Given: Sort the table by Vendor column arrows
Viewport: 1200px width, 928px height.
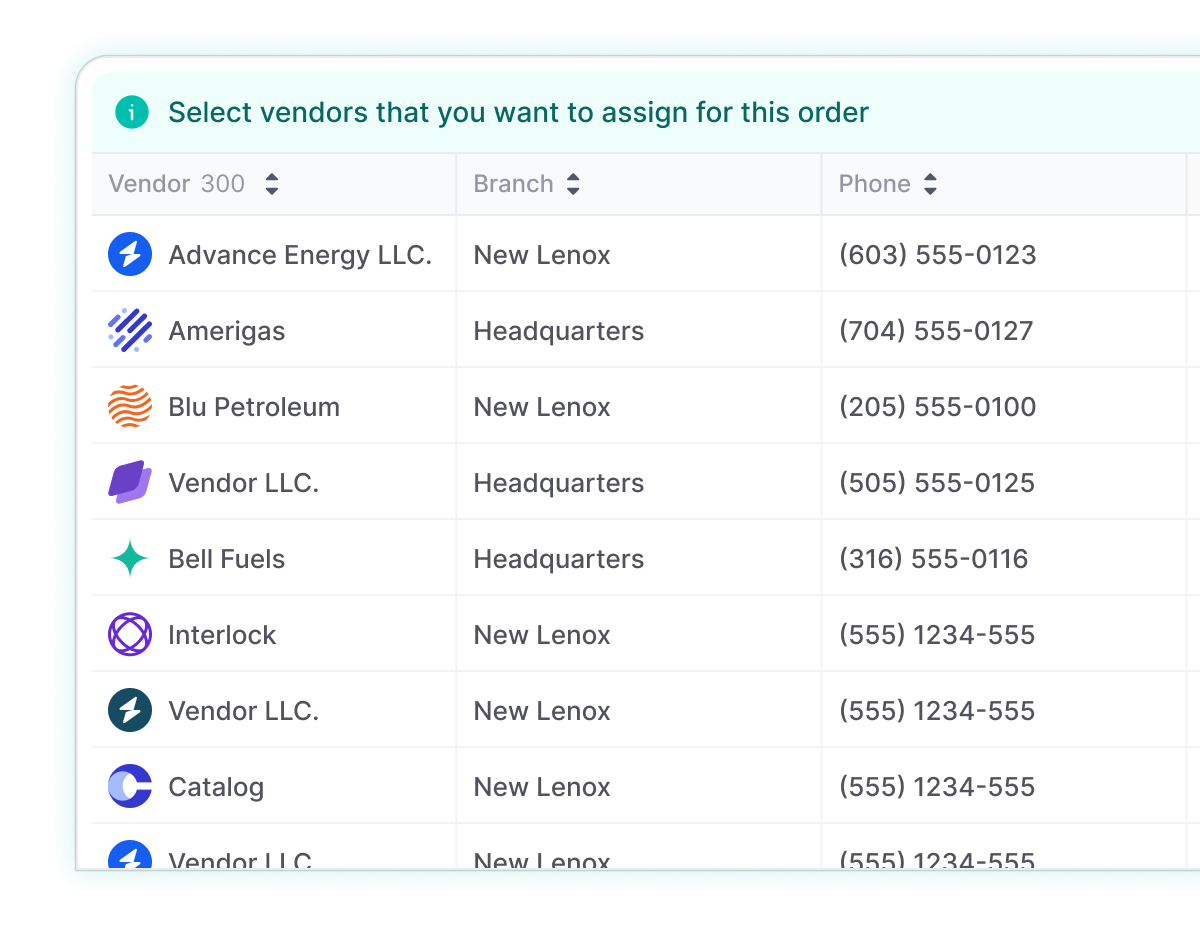Looking at the screenshot, I should point(271,184).
